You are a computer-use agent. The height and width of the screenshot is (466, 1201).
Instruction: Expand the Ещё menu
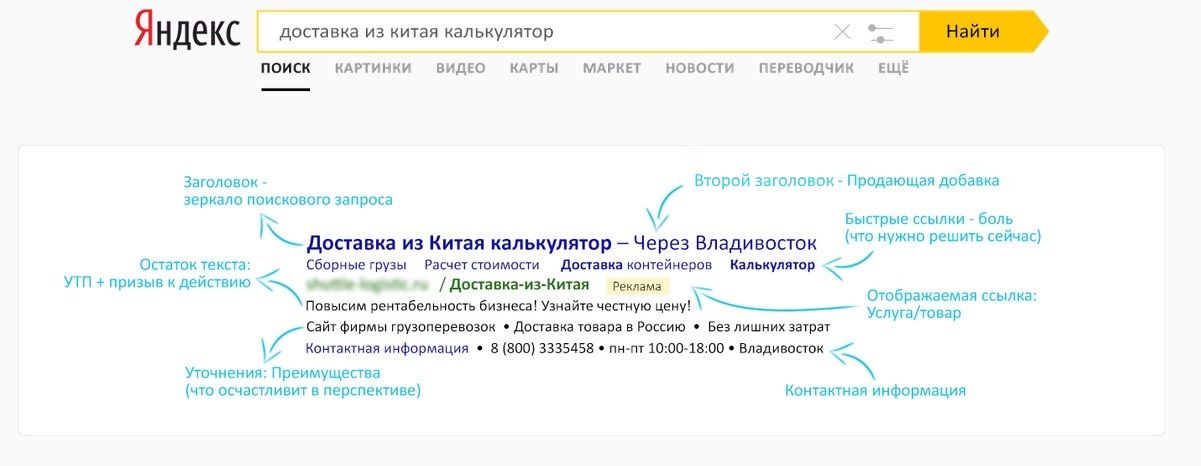893,68
